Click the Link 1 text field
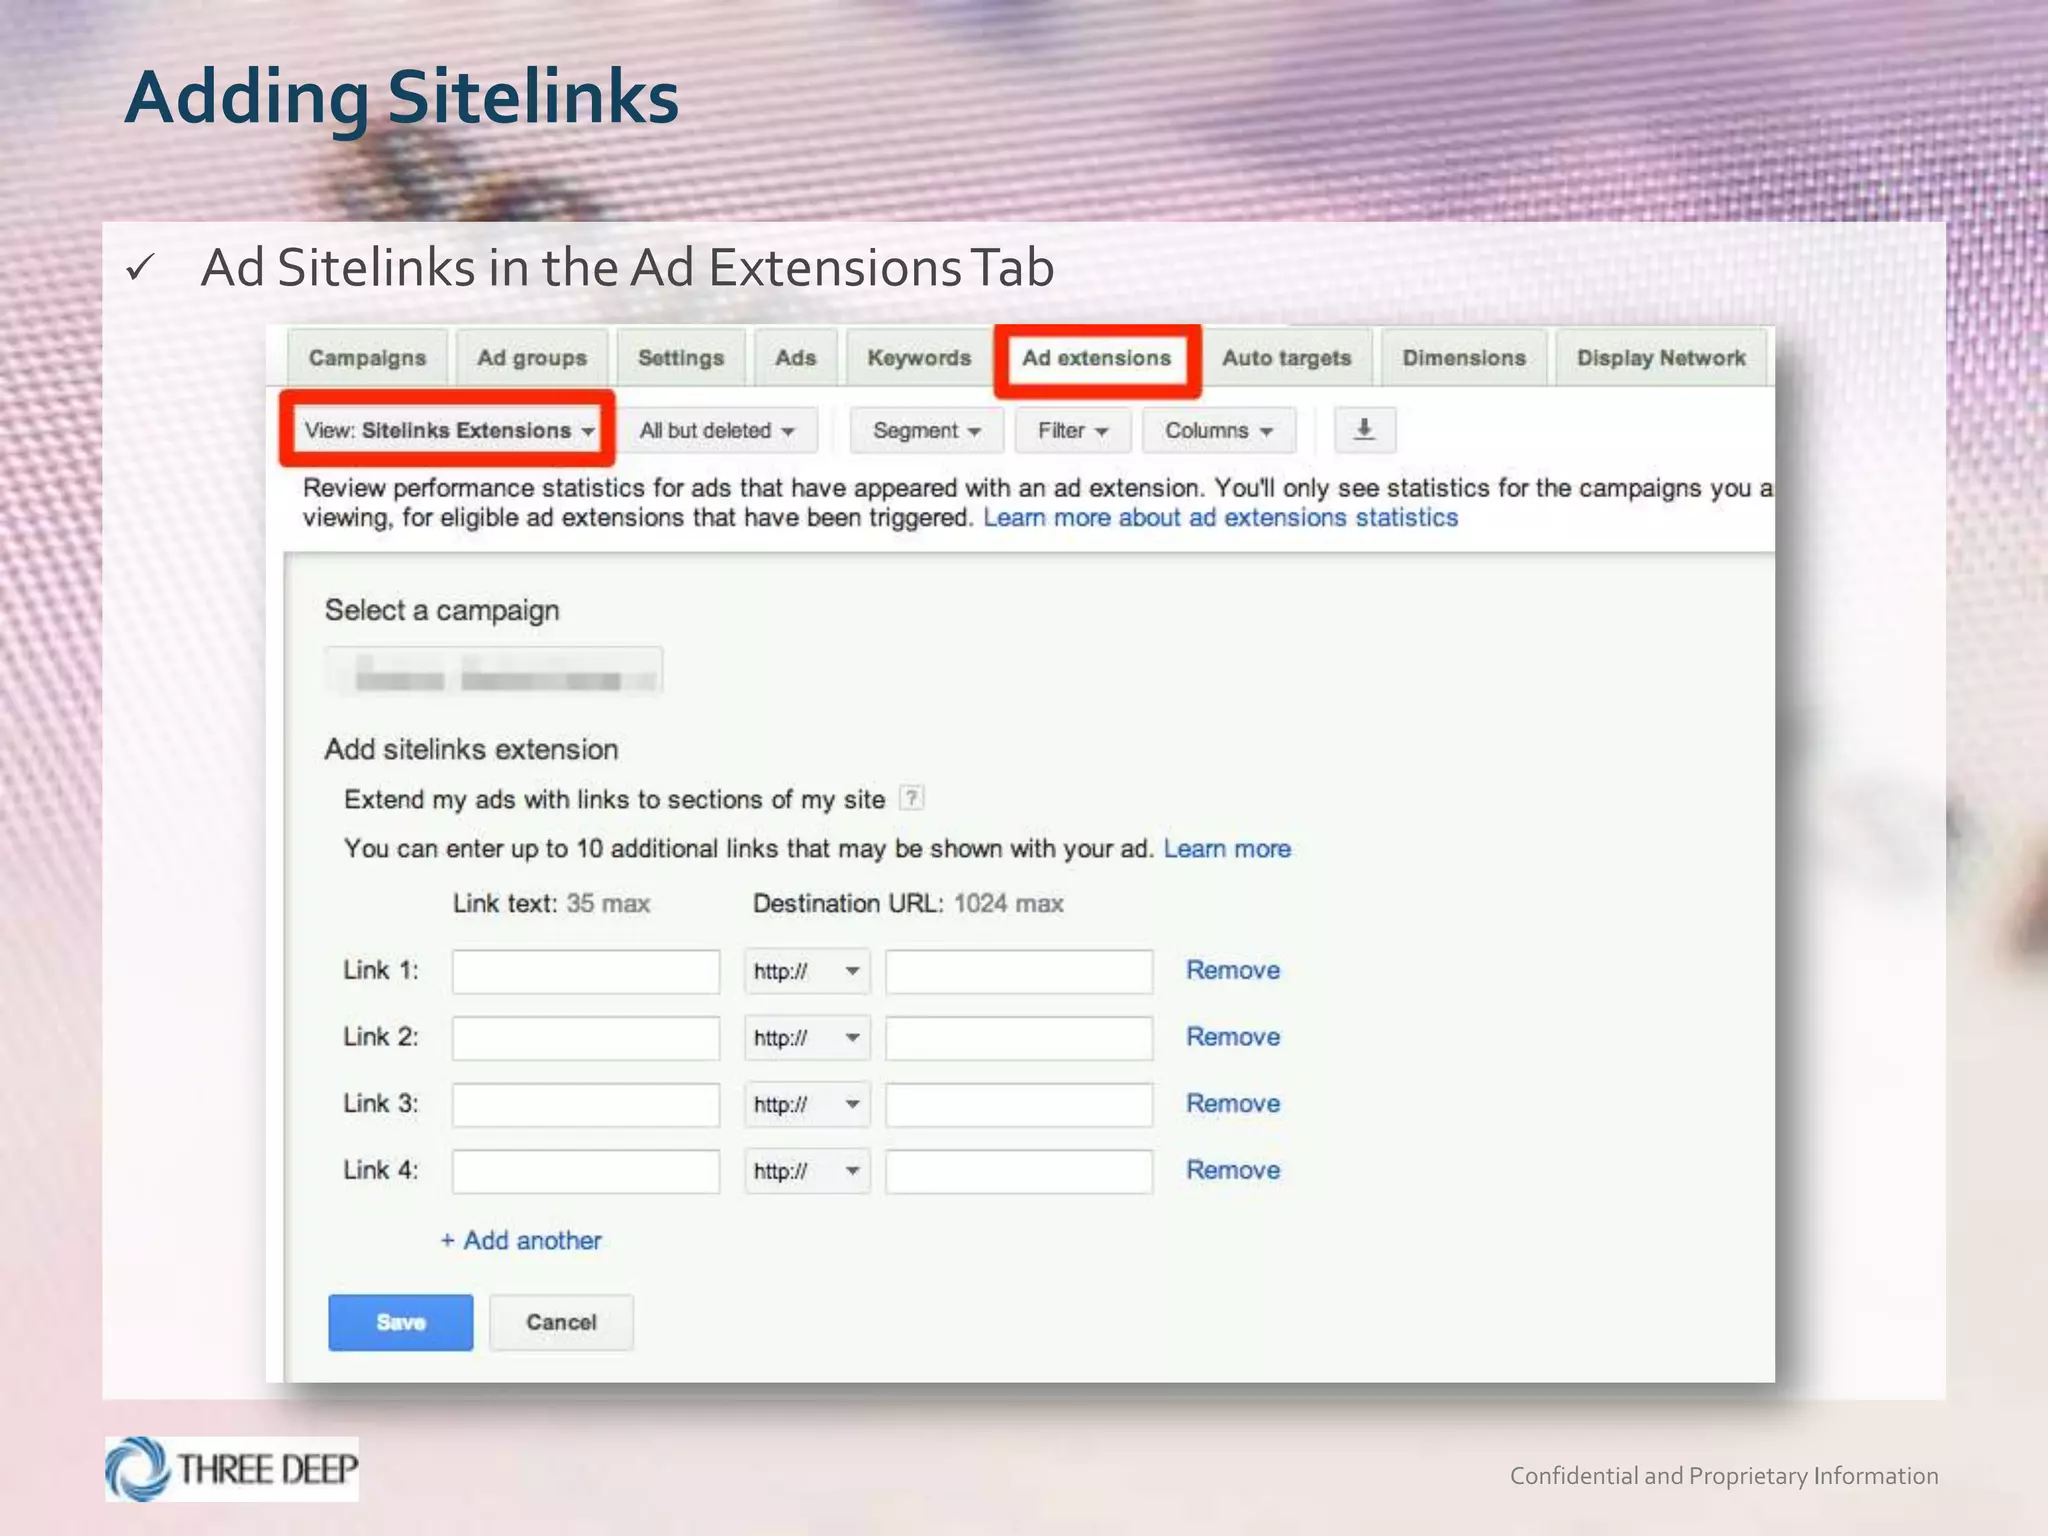The image size is (2048, 1536). [586, 971]
